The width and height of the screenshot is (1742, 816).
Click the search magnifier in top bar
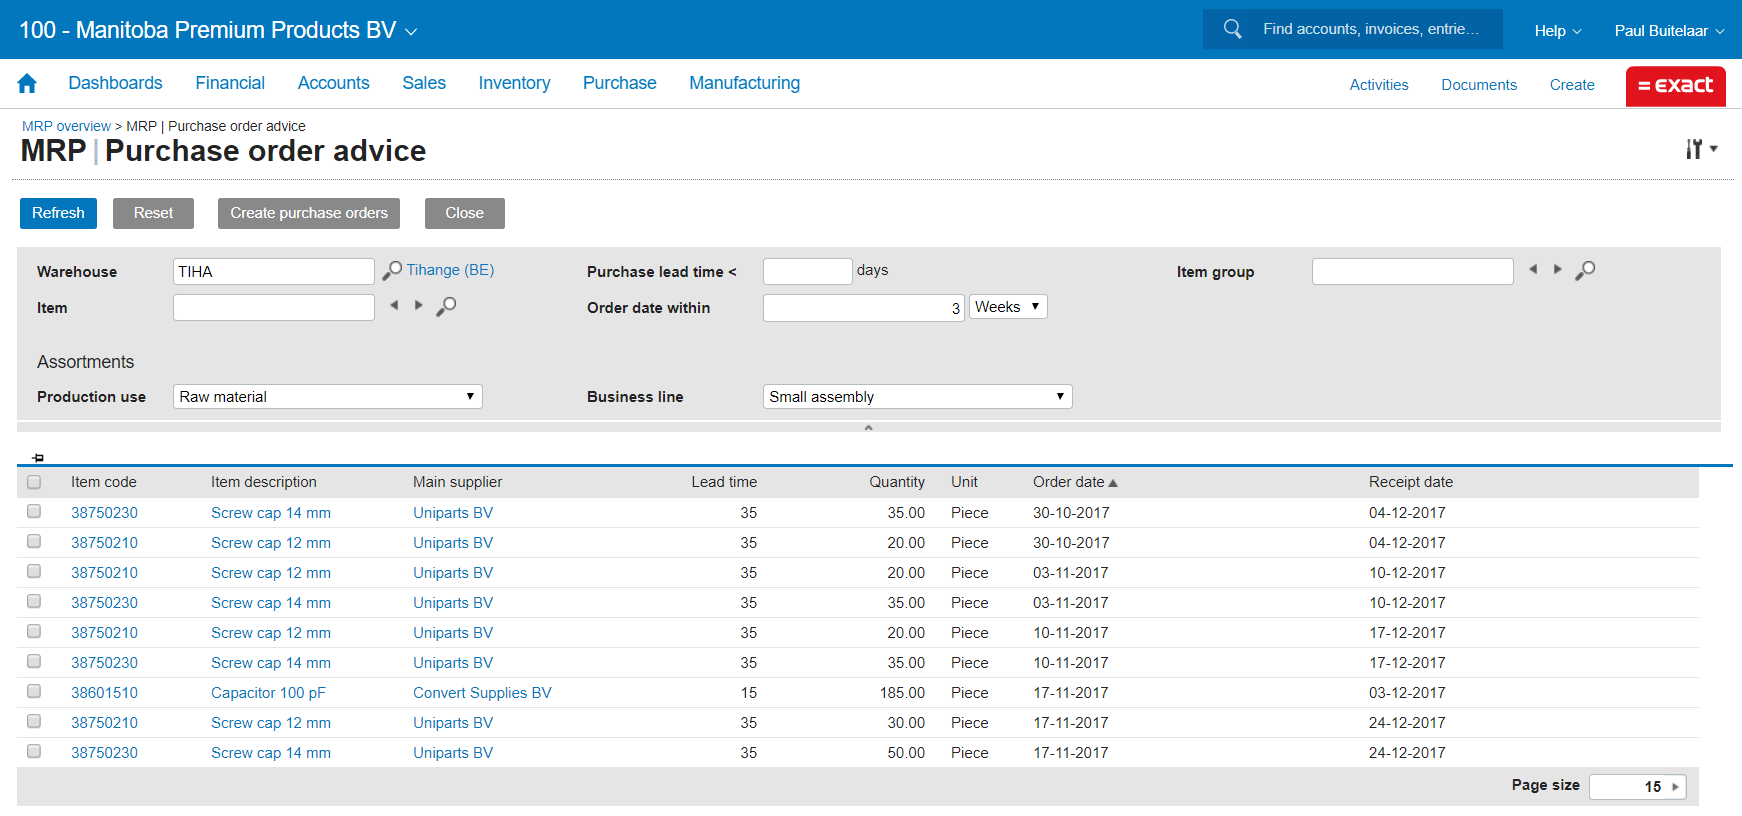pyautogui.click(x=1232, y=29)
